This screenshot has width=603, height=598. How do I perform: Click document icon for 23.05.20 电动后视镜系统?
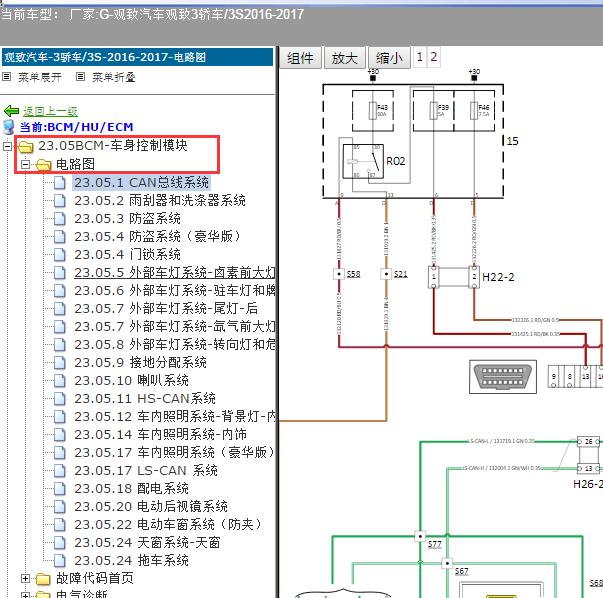point(60,507)
